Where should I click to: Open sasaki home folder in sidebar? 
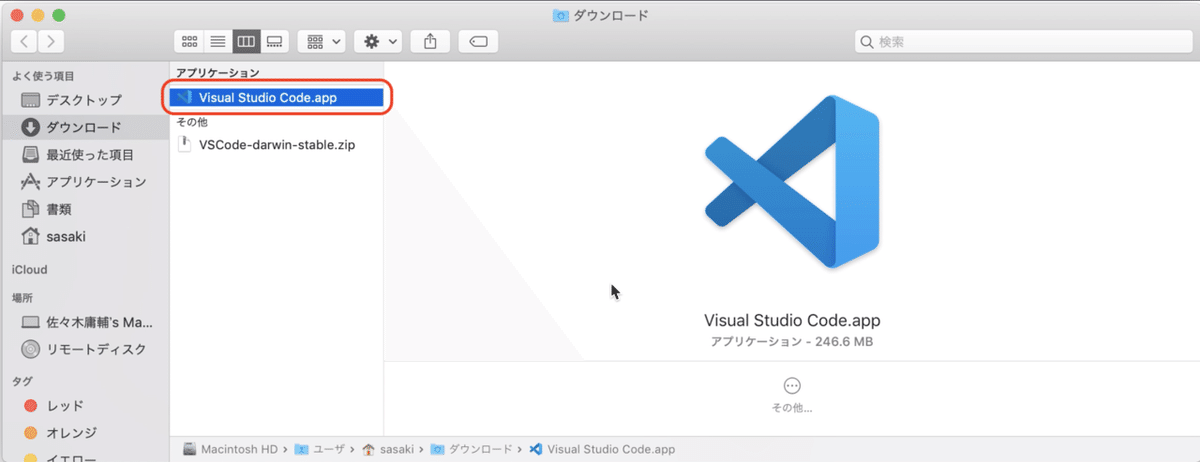(84, 237)
